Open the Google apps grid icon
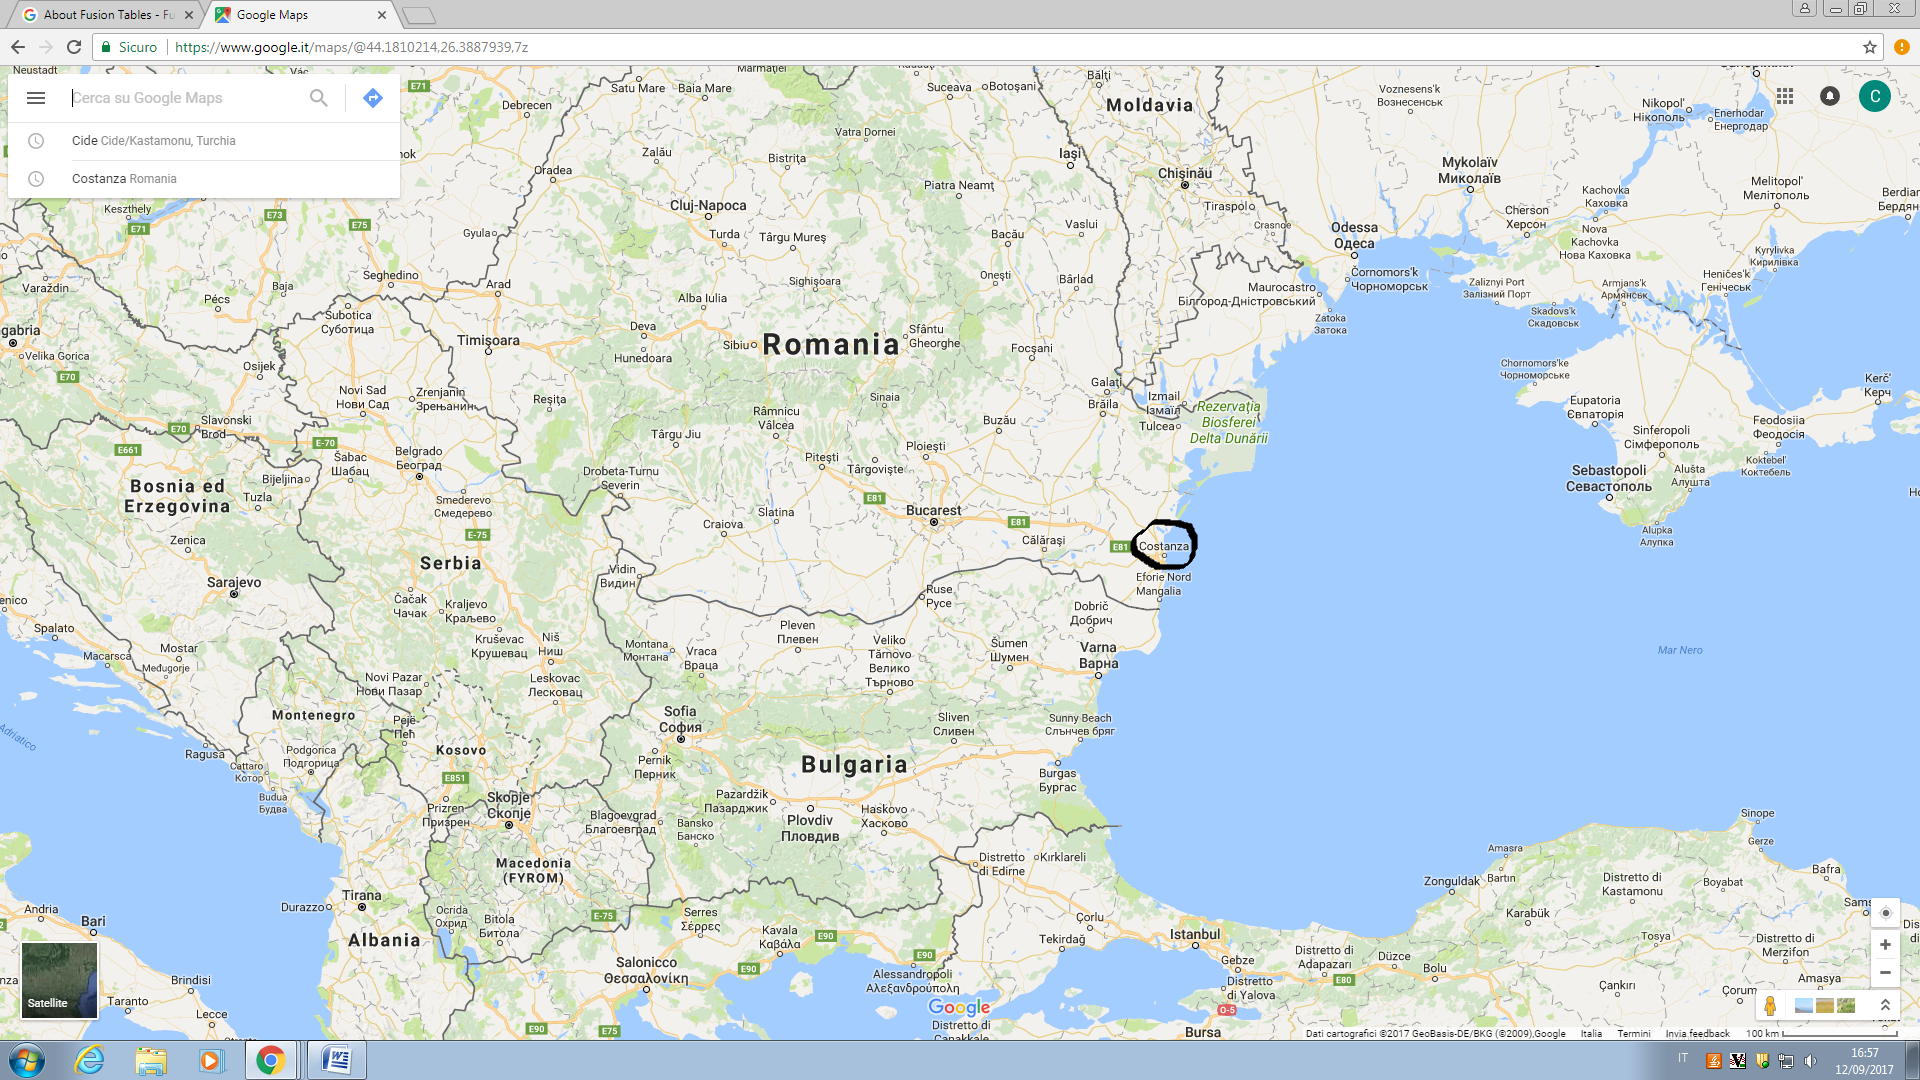This screenshot has width=1920, height=1080. pos(1785,96)
